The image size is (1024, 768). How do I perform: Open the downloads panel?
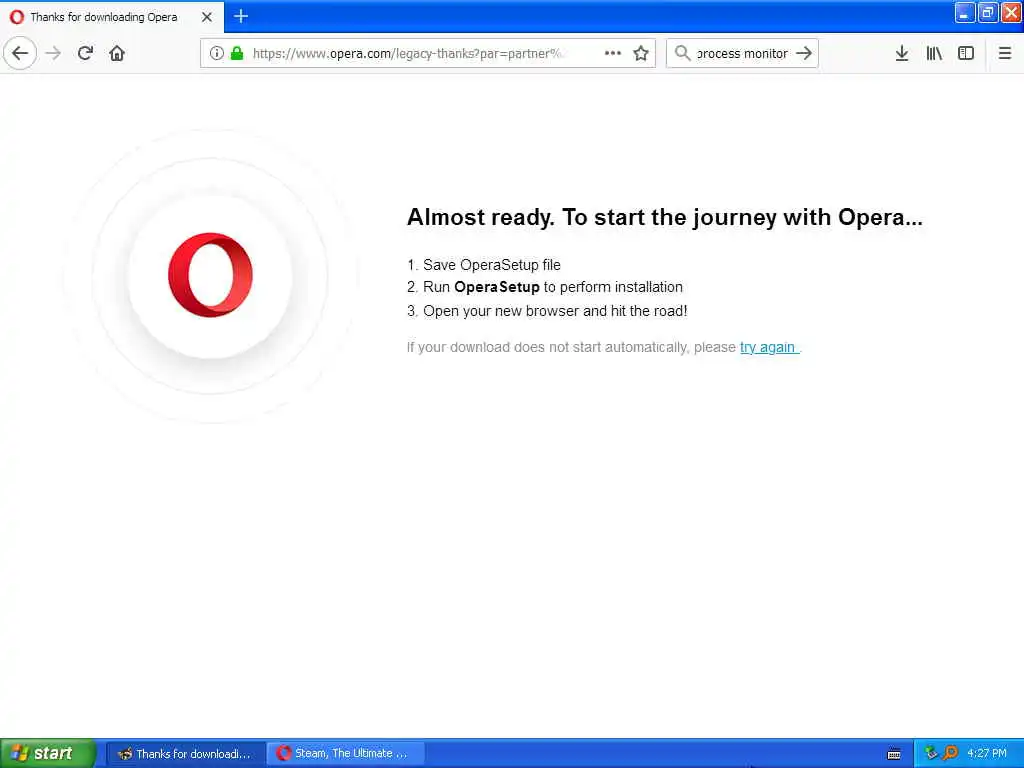point(901,53)
